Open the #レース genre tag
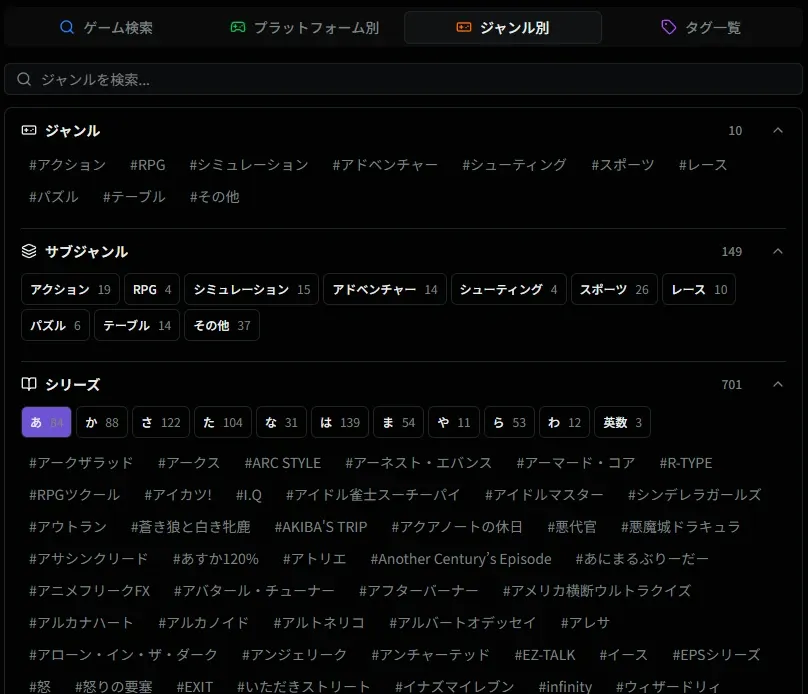 (x=703, y=165)
